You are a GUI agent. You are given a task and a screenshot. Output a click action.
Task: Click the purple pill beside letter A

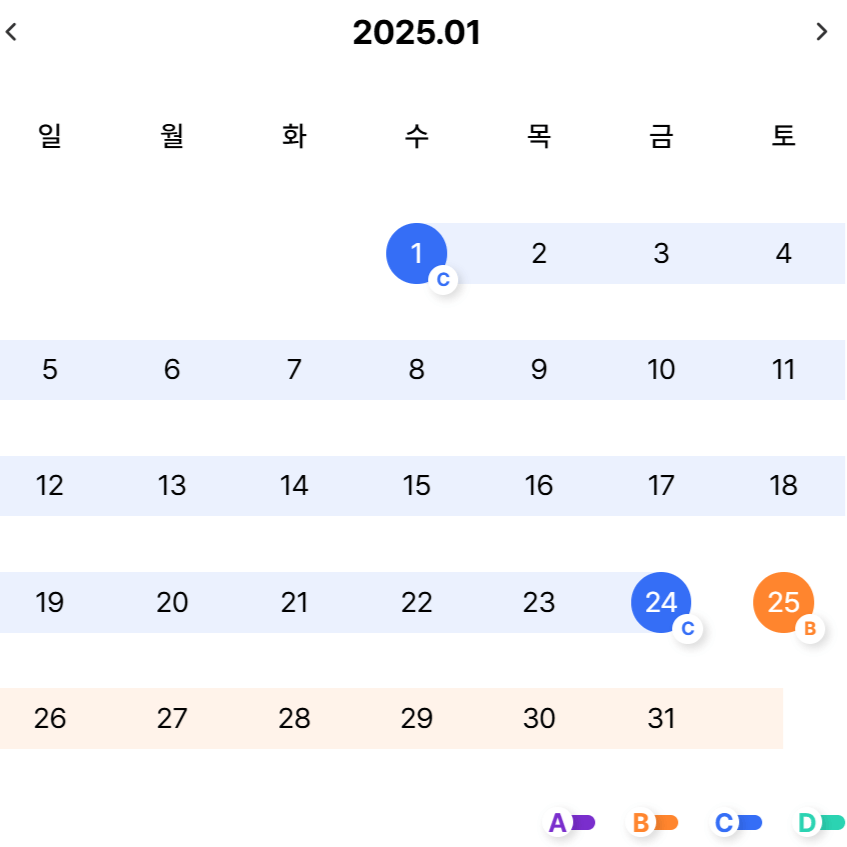tap(581, 822)
